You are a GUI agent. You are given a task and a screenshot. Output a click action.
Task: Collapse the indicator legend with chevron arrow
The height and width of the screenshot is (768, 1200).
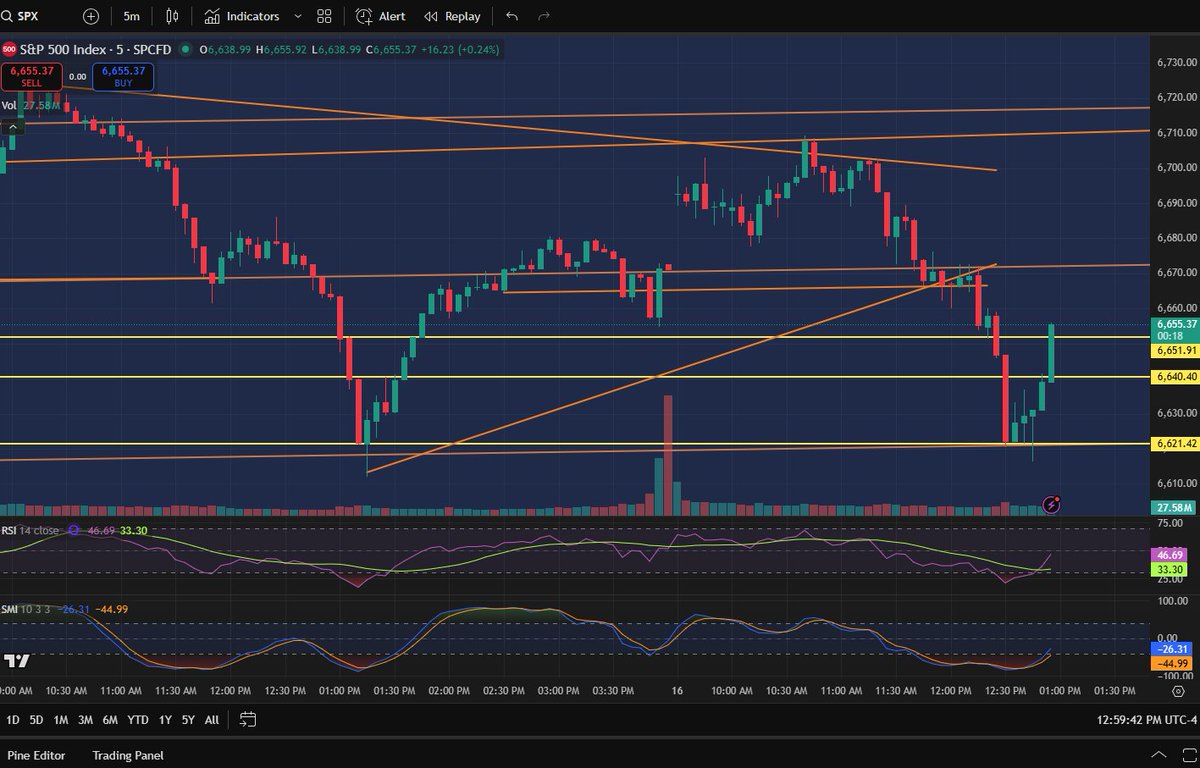(x=13, y=127)
